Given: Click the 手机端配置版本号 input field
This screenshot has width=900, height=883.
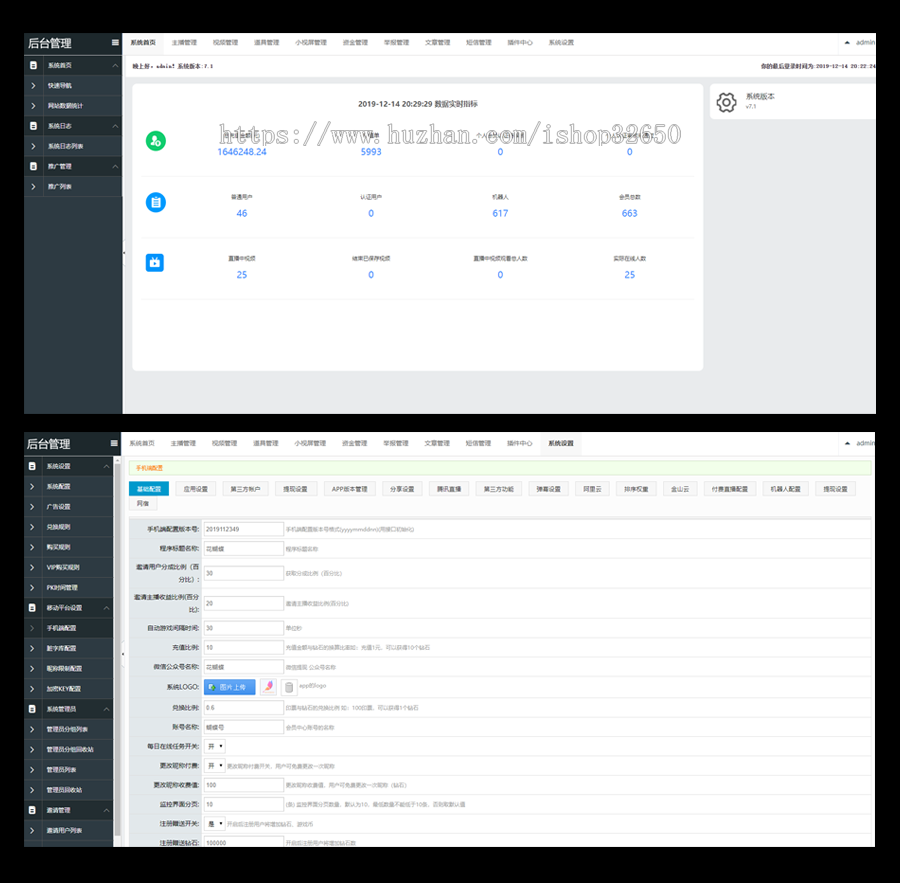Looking at the screenshot, I should click(243, 529).
